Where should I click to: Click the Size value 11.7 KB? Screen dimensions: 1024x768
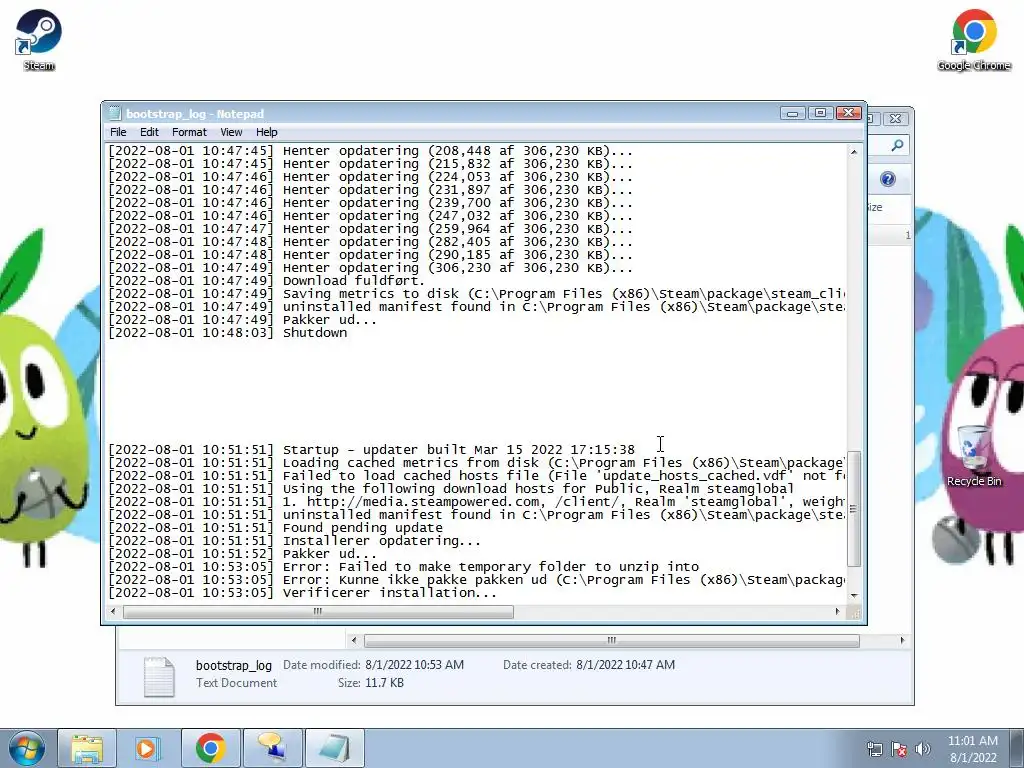click(384, 683)
